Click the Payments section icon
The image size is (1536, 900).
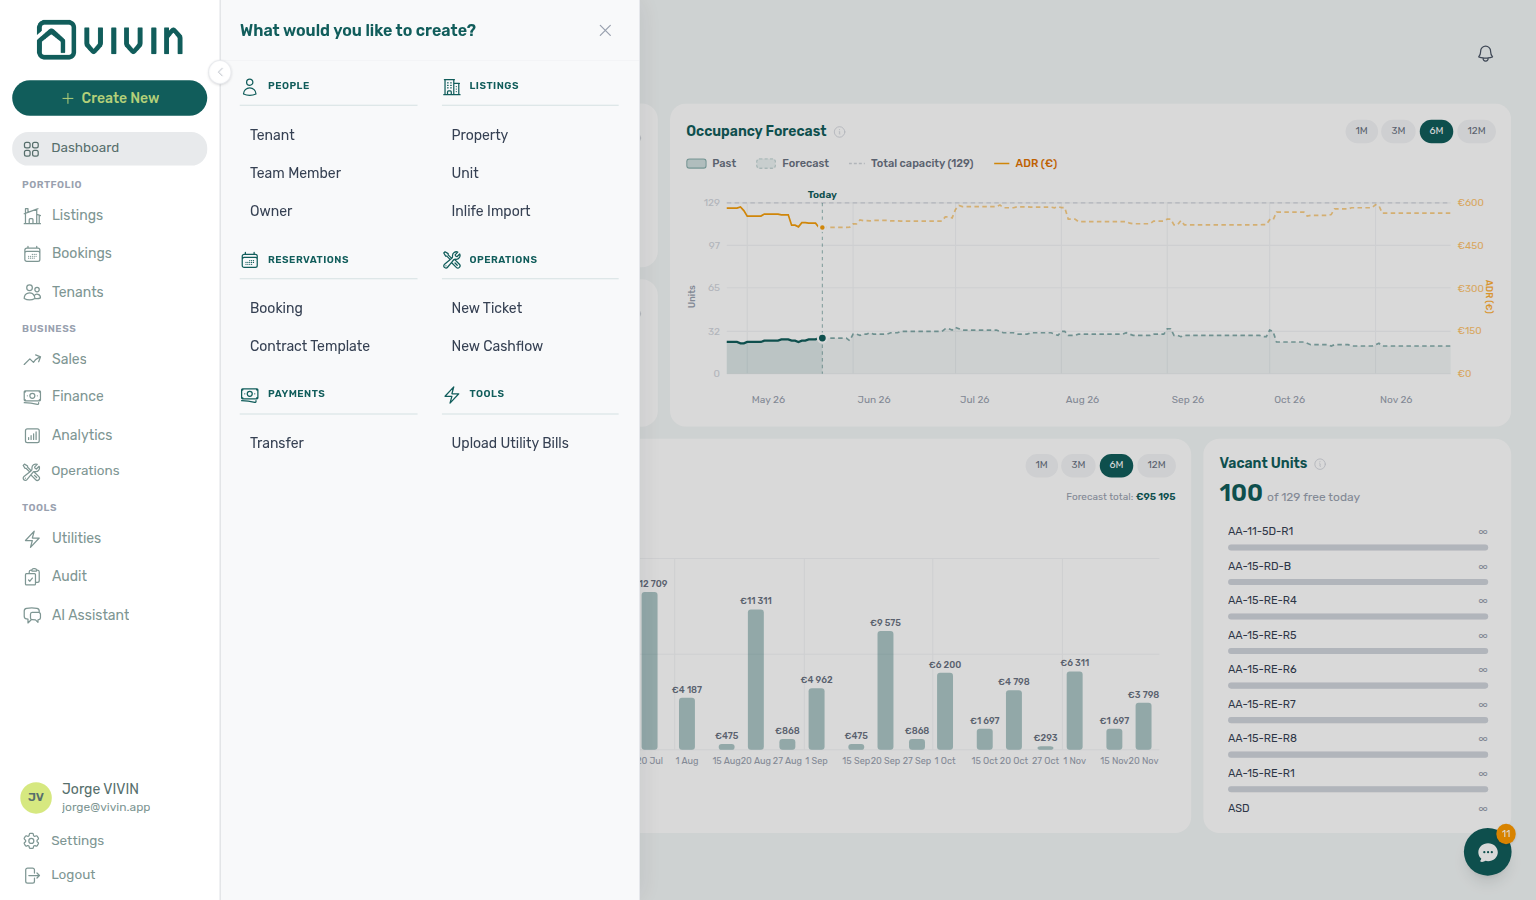[250, 395]
